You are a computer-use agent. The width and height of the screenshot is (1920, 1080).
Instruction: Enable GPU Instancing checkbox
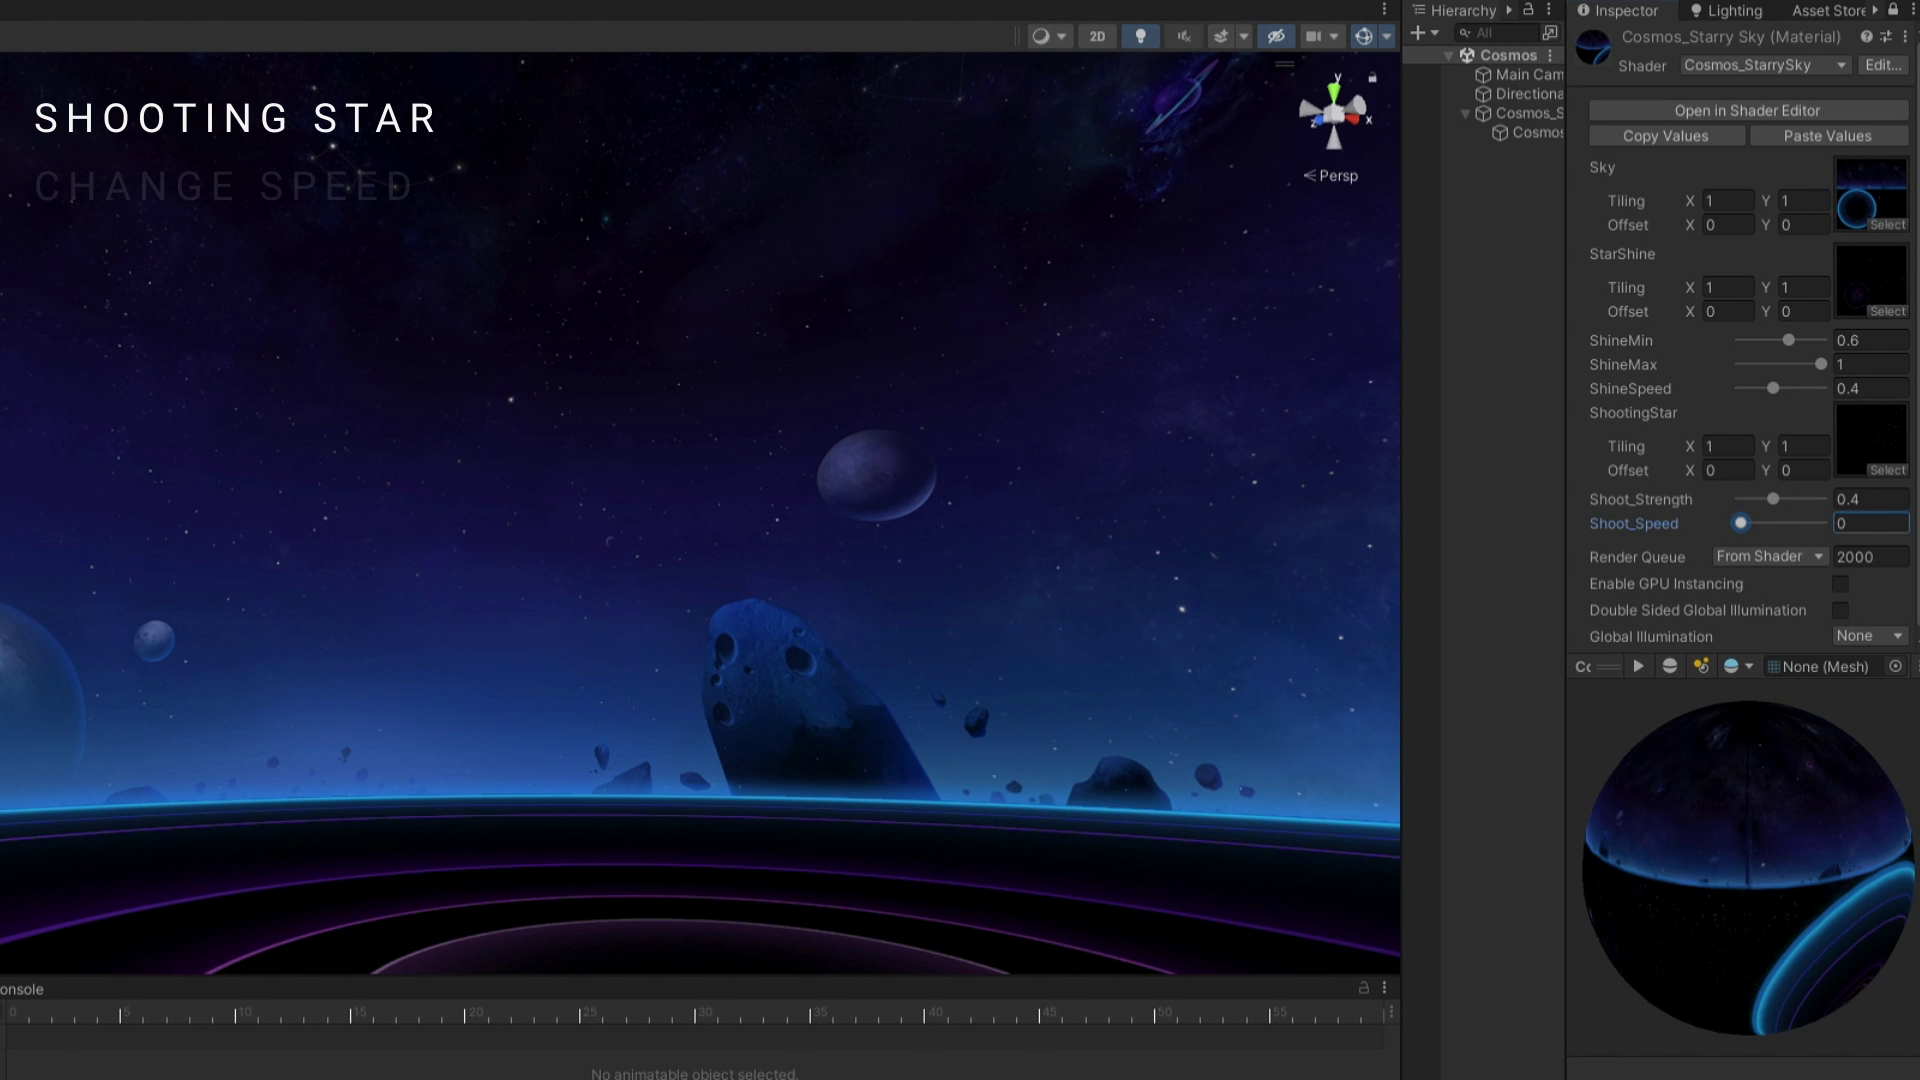tap(1840, 584)
